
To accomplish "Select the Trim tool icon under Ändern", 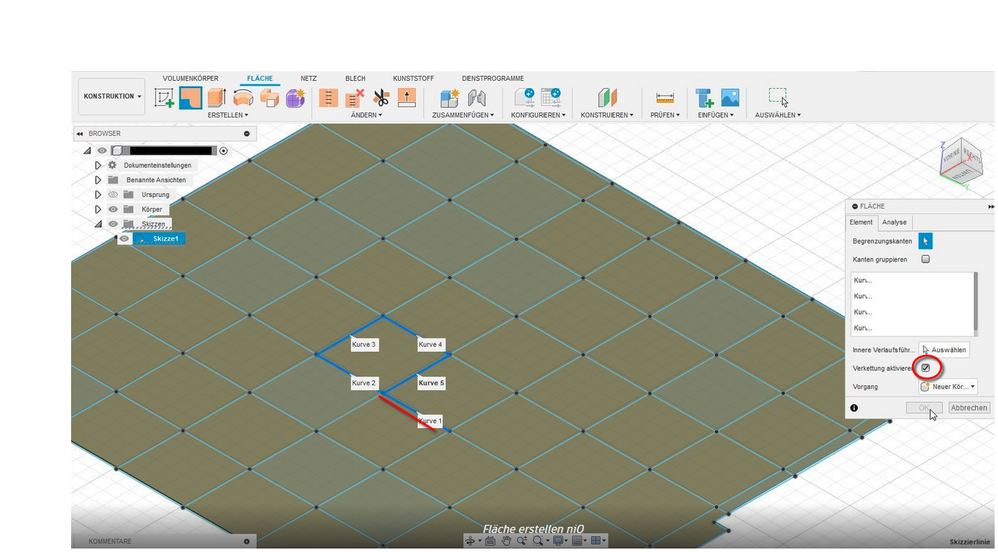I will coord(328,98).
